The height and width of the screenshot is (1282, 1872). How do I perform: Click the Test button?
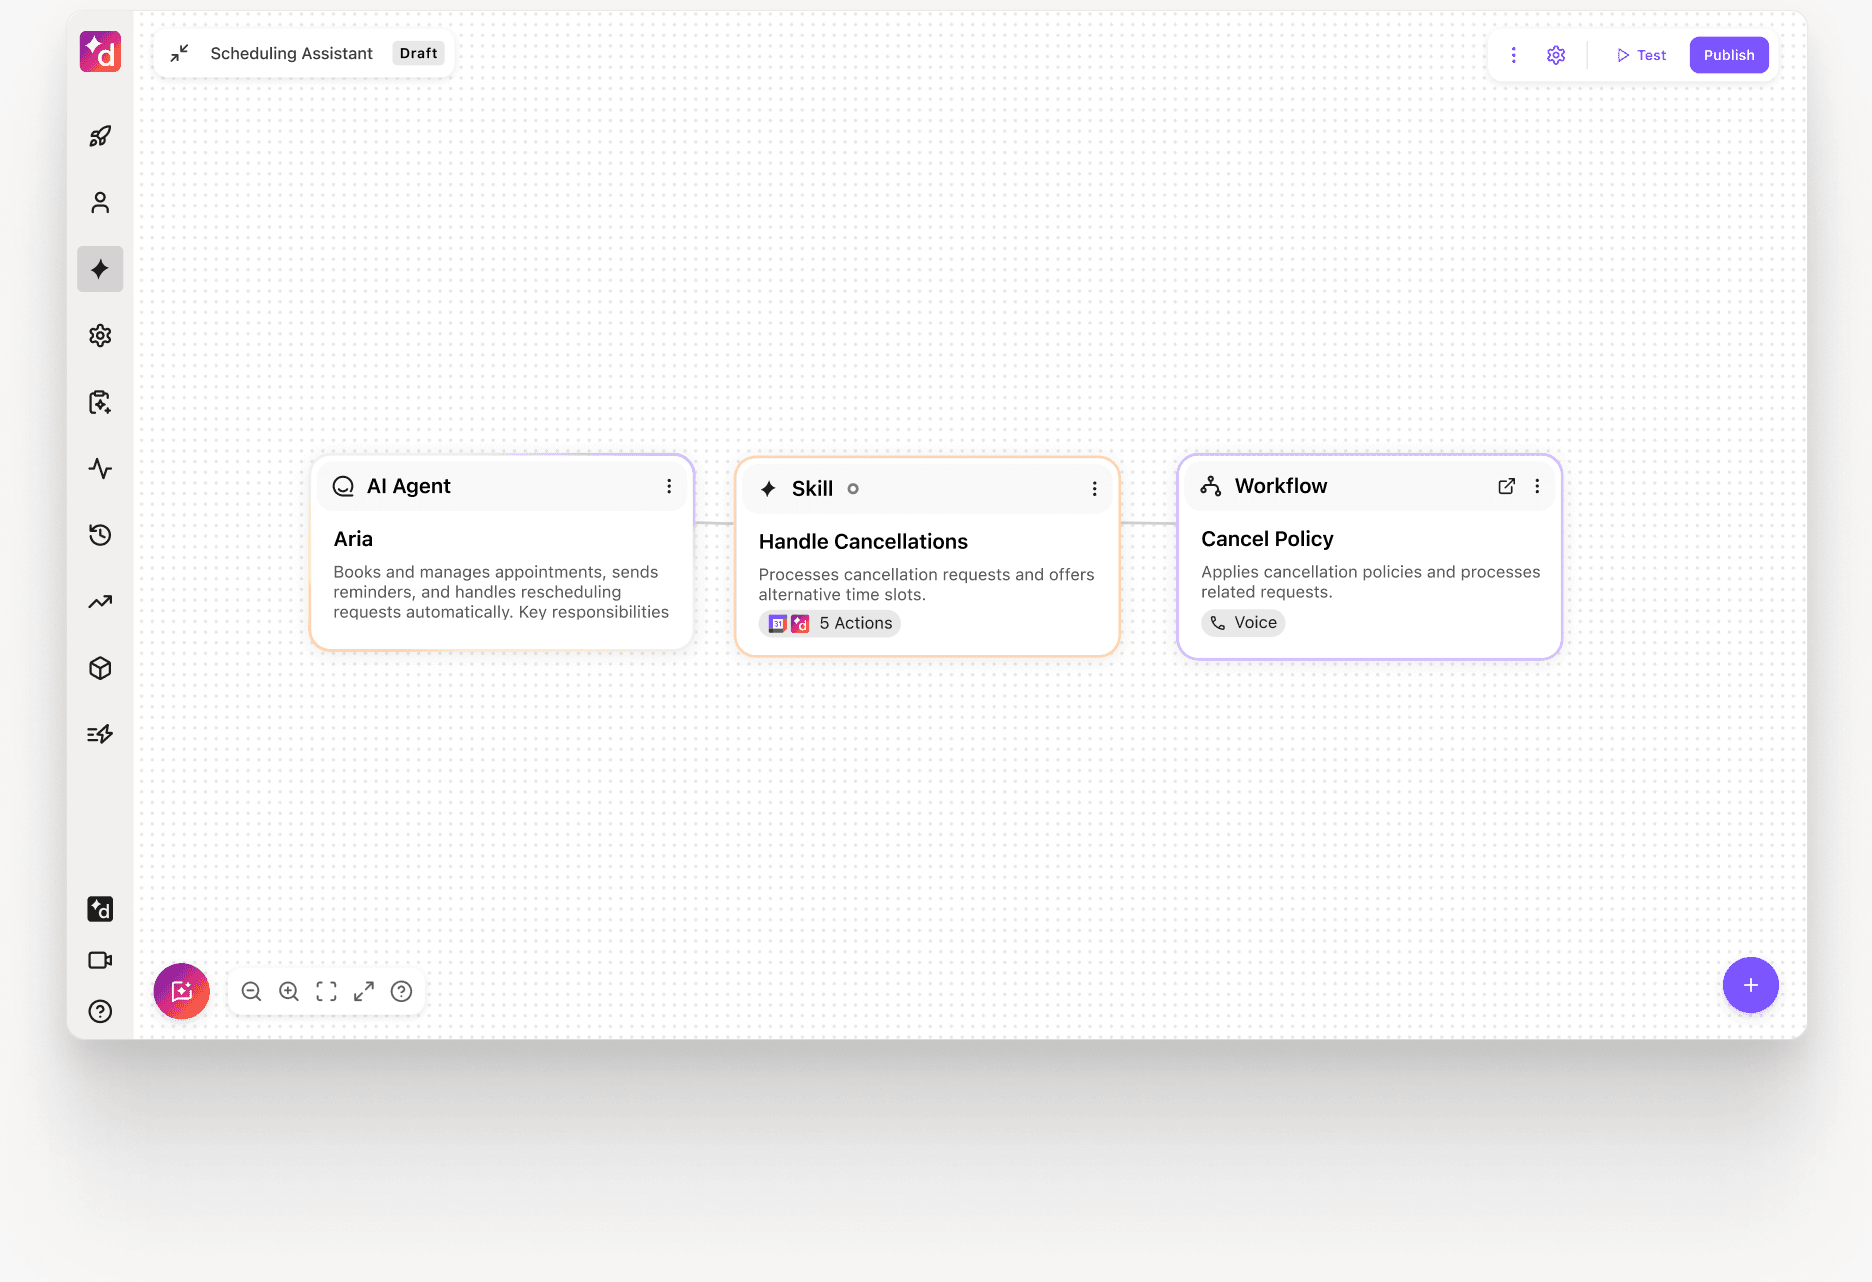point(1641,55)
